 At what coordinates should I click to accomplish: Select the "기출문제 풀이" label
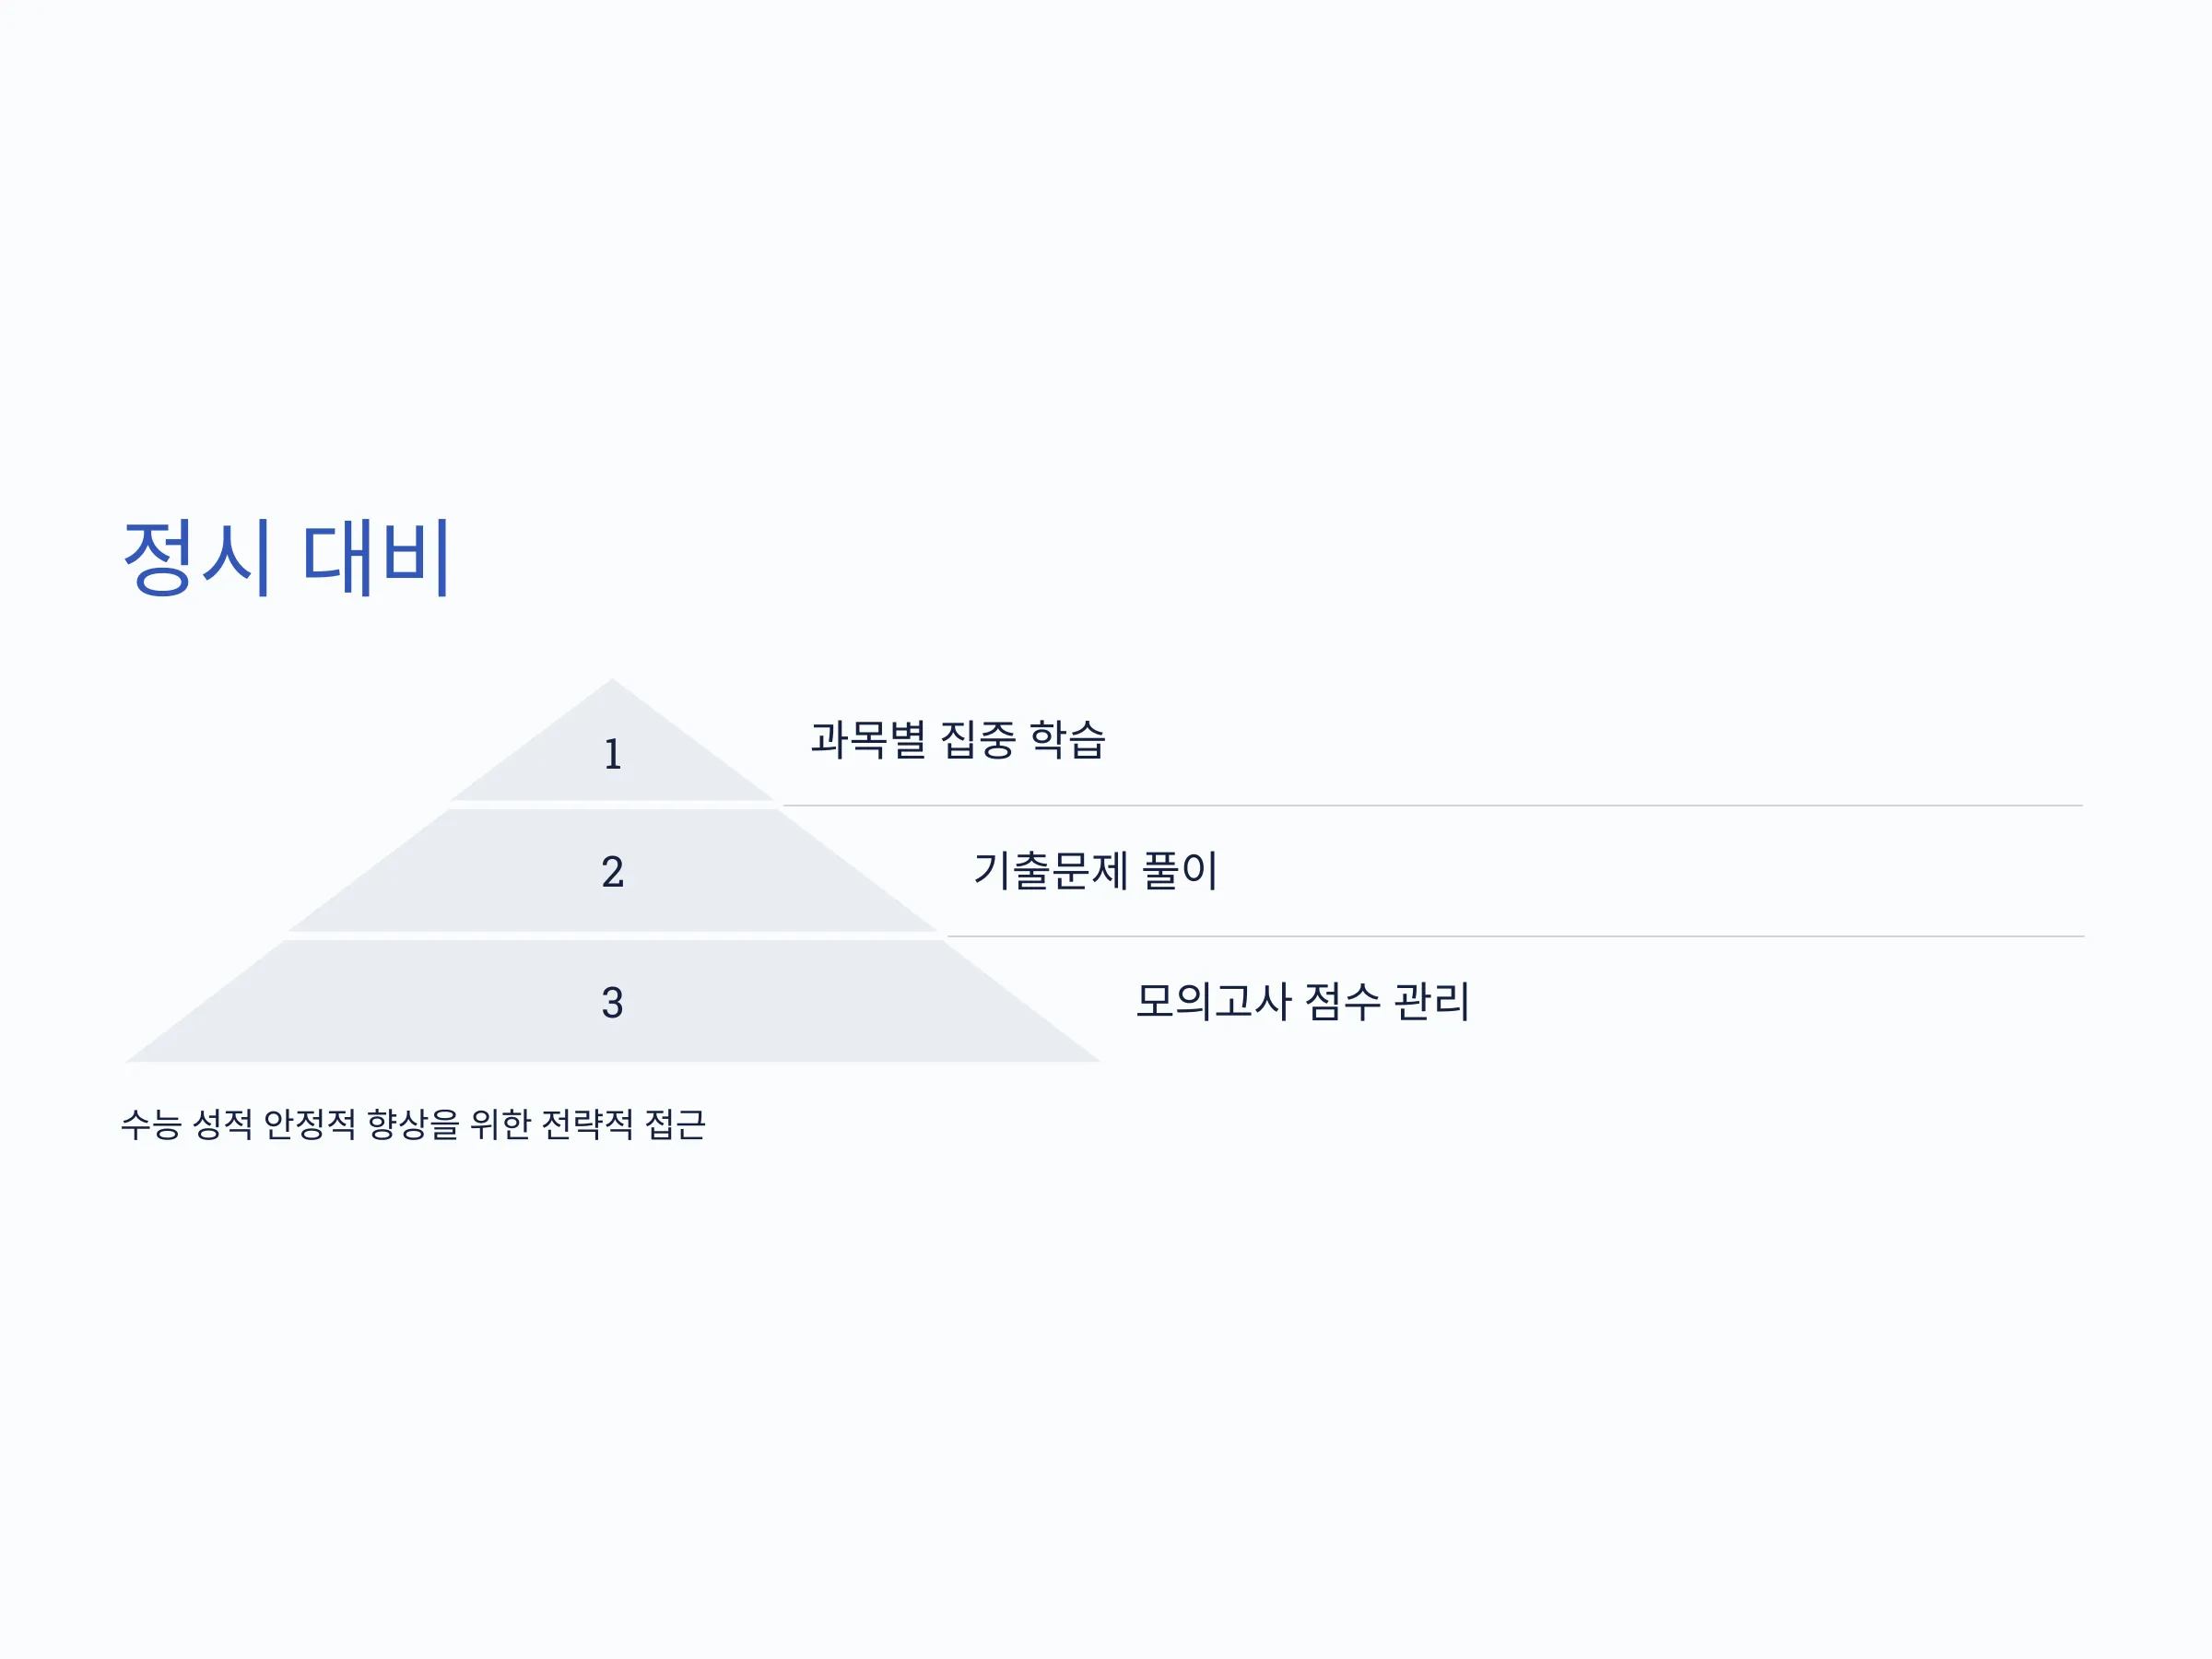point(1095,870)
